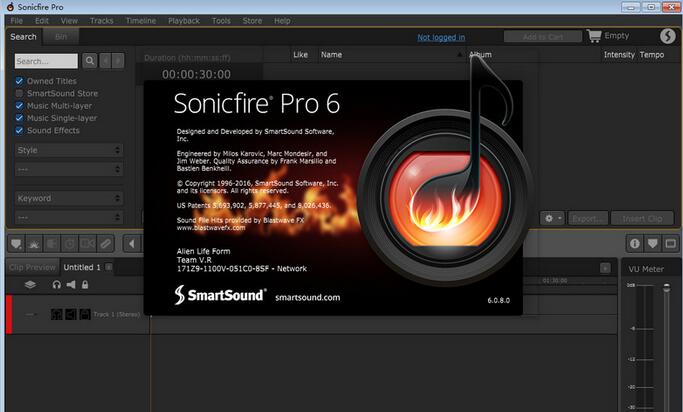Image resolution: width=683 pixels, height=412 pixels.
Task: Click the Add to Cart button
Action: click(543, 37)
